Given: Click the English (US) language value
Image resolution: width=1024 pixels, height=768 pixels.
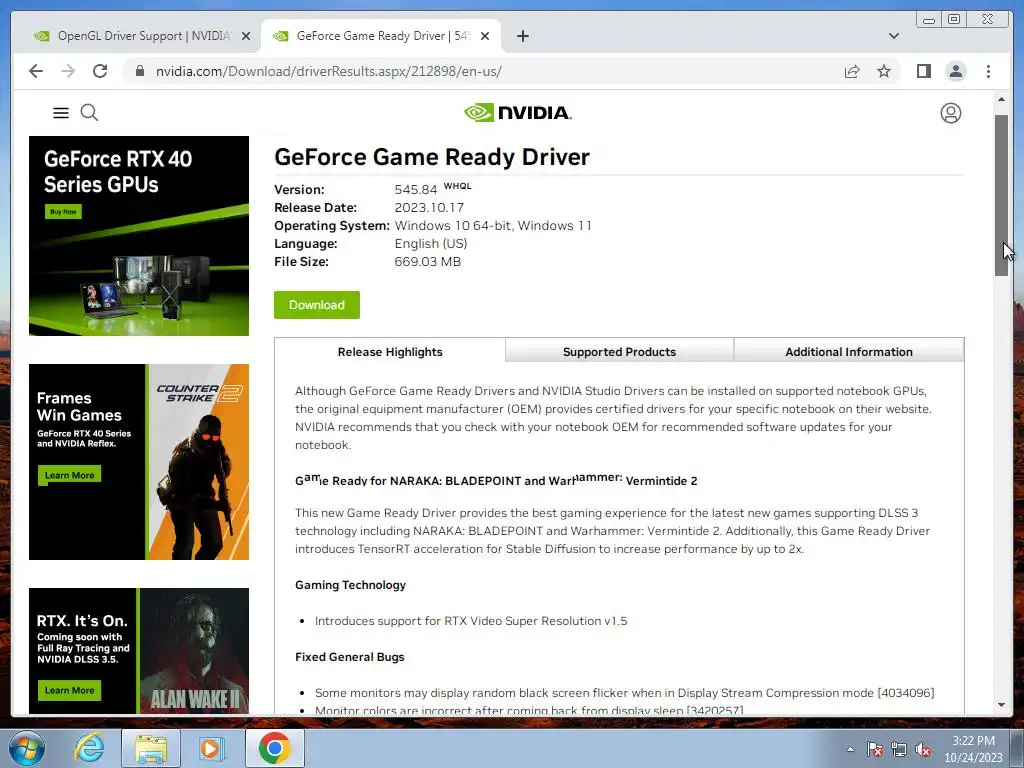Looking at the screenshot, I should (430, 244).
